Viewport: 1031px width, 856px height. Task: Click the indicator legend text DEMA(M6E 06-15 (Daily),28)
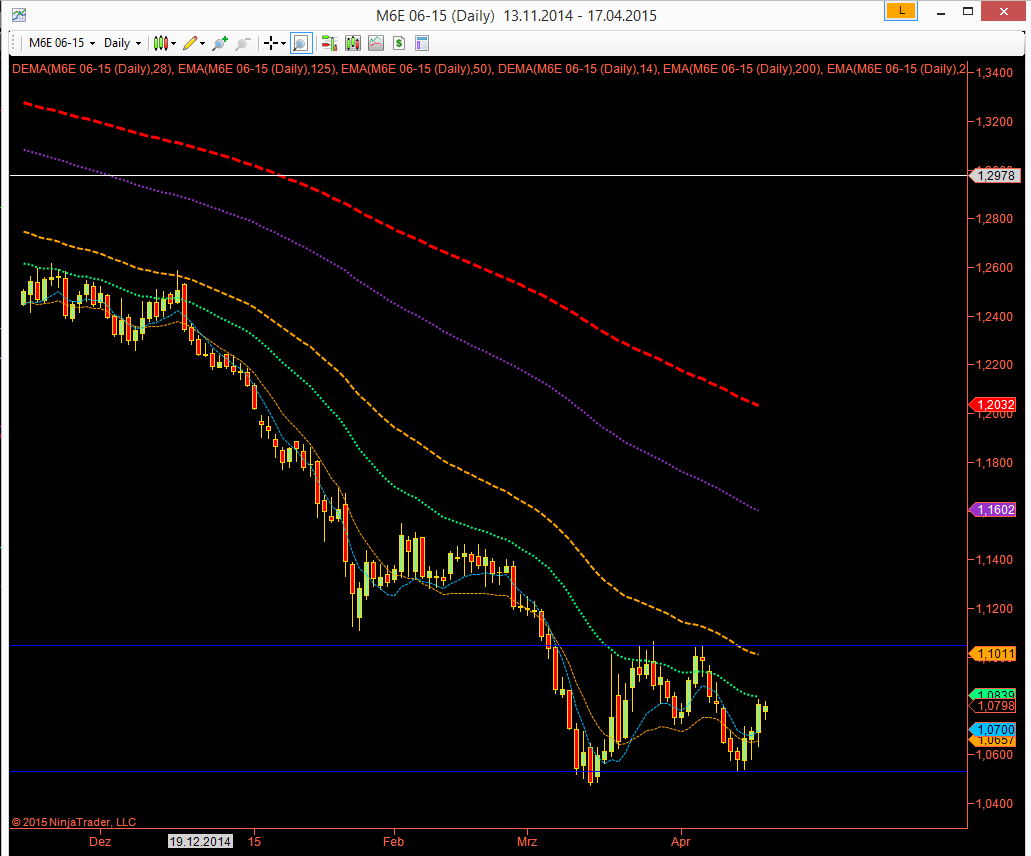click(x=92, y=68)
